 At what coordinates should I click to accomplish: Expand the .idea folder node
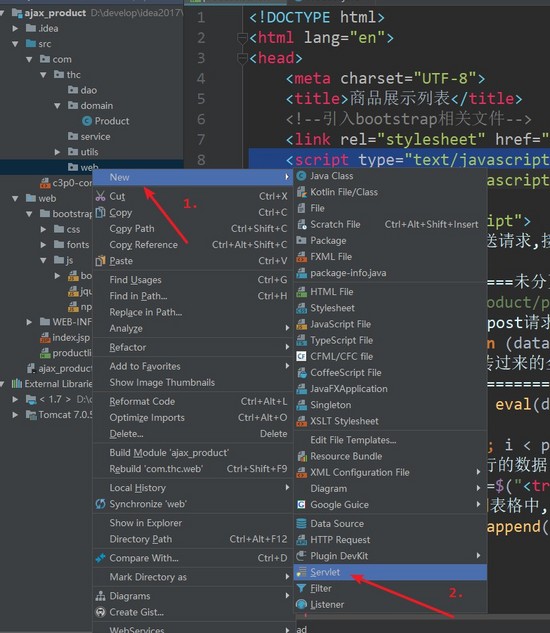15,28
